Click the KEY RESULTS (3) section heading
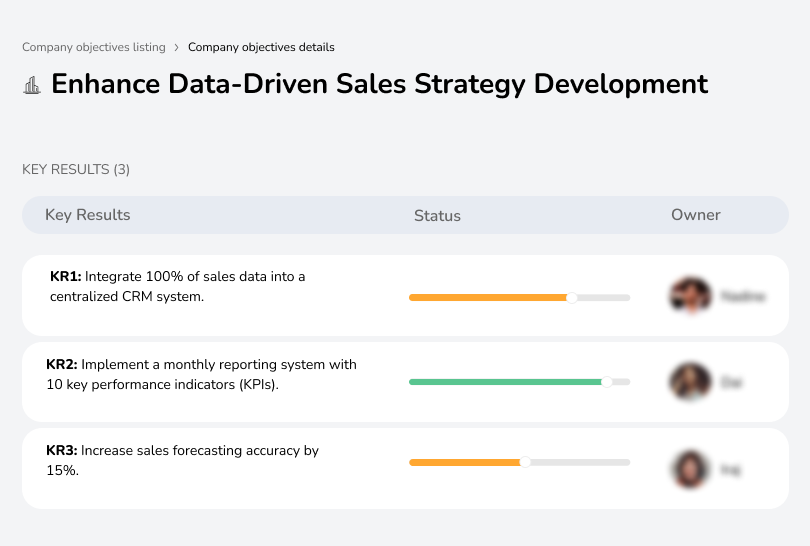810x546 pixels. pyautogui.click(x=76, y=169)
